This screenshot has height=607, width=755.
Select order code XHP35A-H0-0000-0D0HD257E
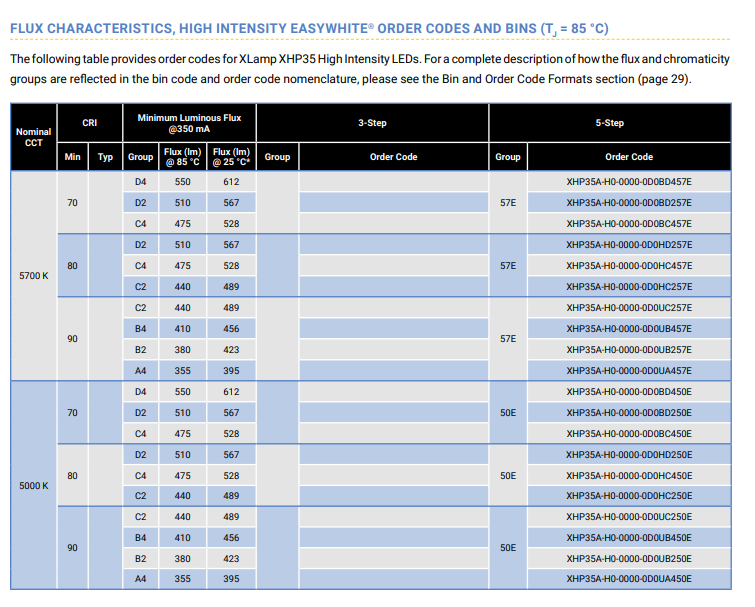point(629,245)
